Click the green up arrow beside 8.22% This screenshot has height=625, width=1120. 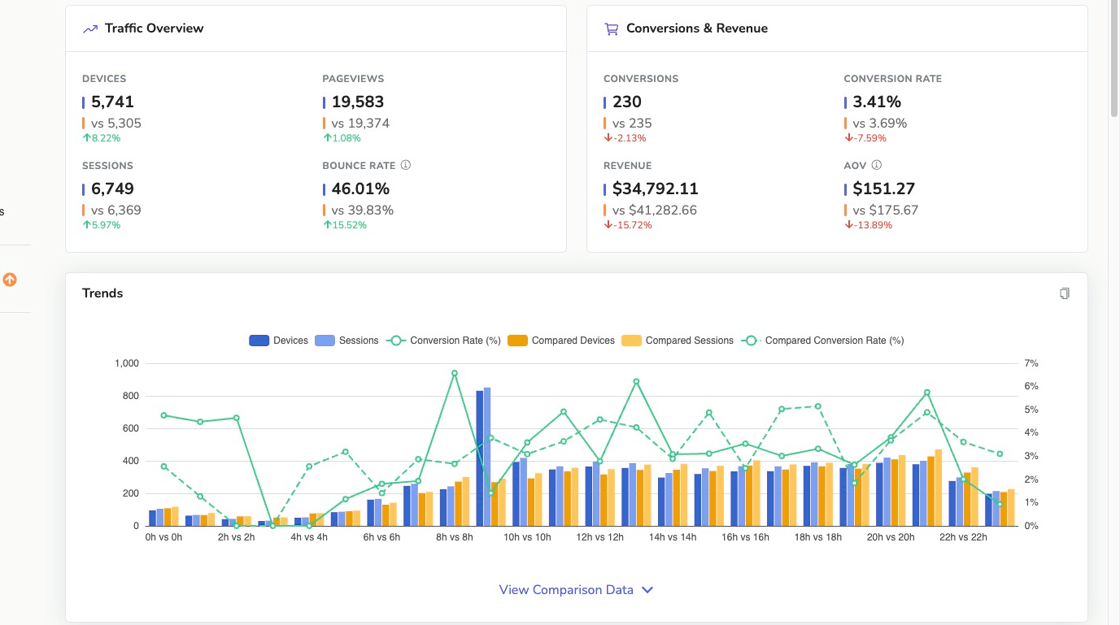point(86,139)
